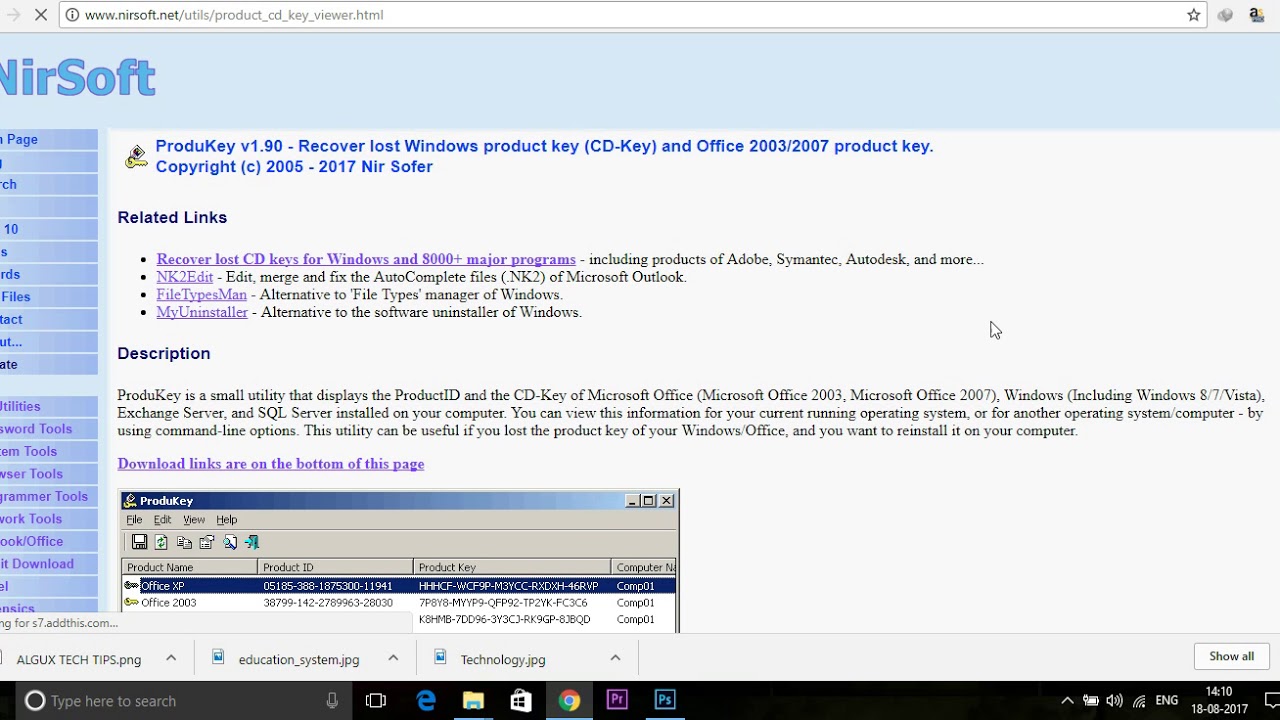Open the Action Center notification icon

click(1271, 701)
